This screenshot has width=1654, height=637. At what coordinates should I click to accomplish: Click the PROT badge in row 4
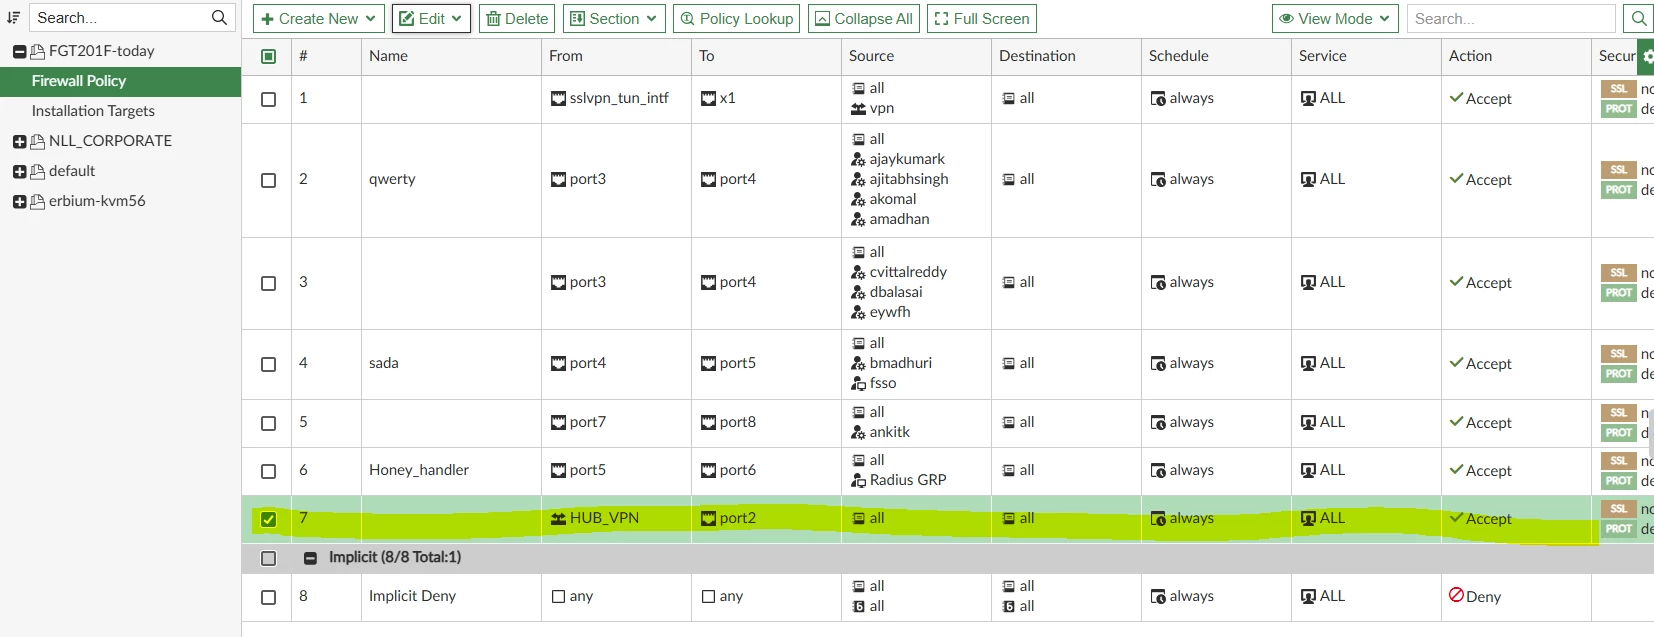(1618, 374)
